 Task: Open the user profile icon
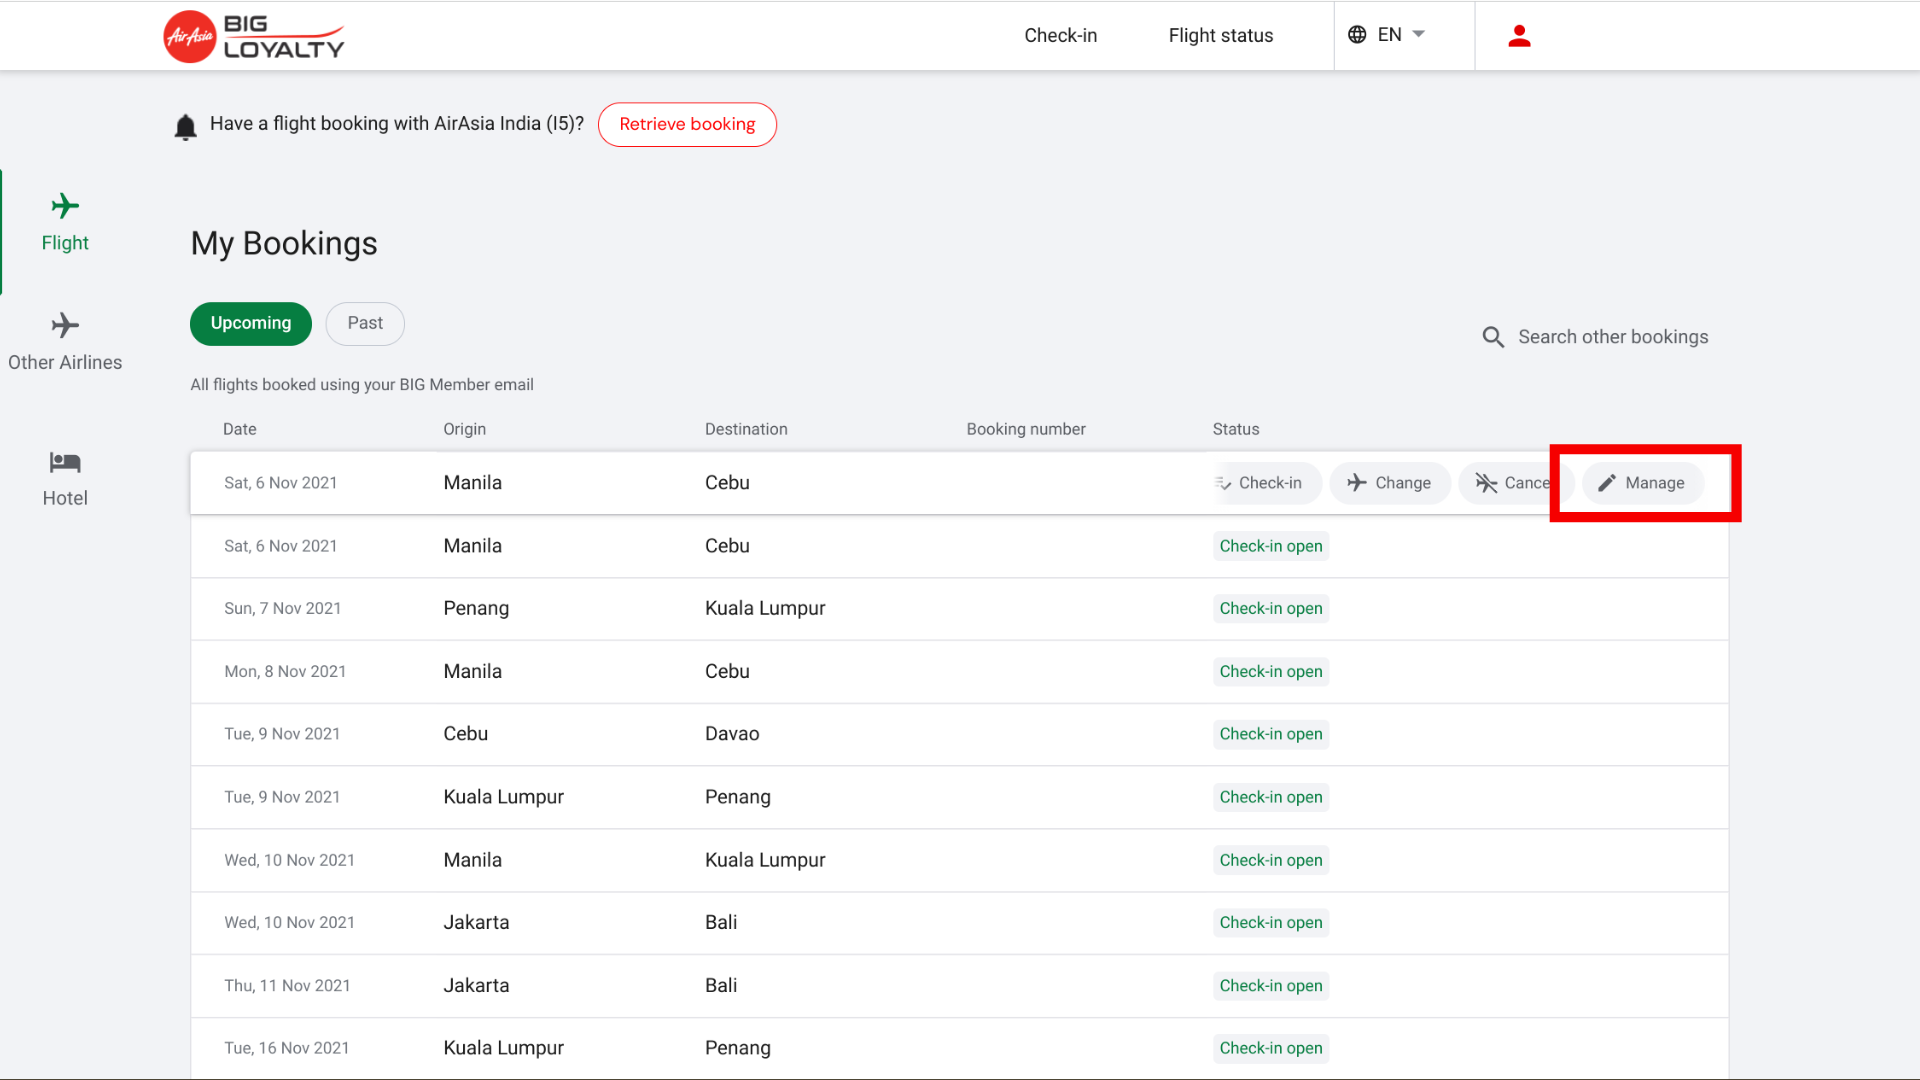1519,36
